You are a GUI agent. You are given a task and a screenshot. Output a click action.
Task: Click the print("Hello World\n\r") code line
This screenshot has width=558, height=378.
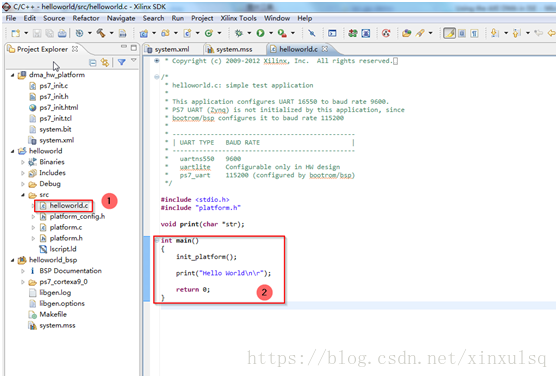[223, 273]
